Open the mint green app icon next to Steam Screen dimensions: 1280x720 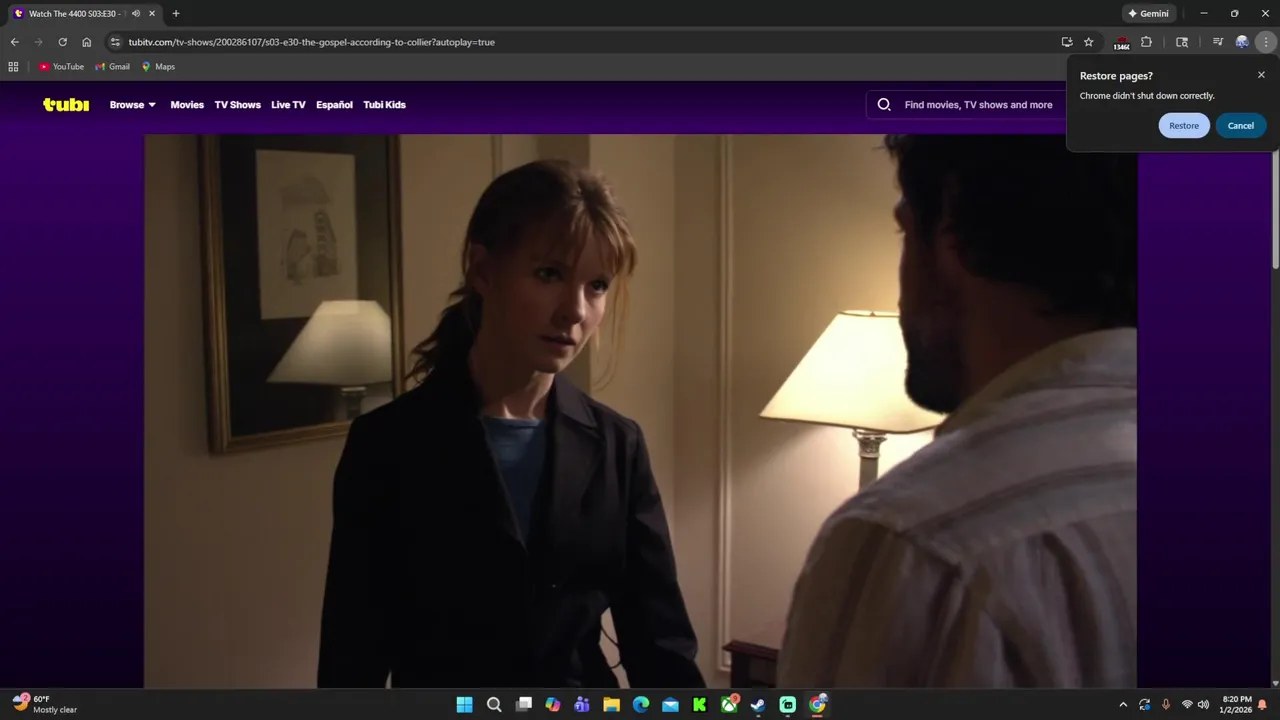coord(788,704)
